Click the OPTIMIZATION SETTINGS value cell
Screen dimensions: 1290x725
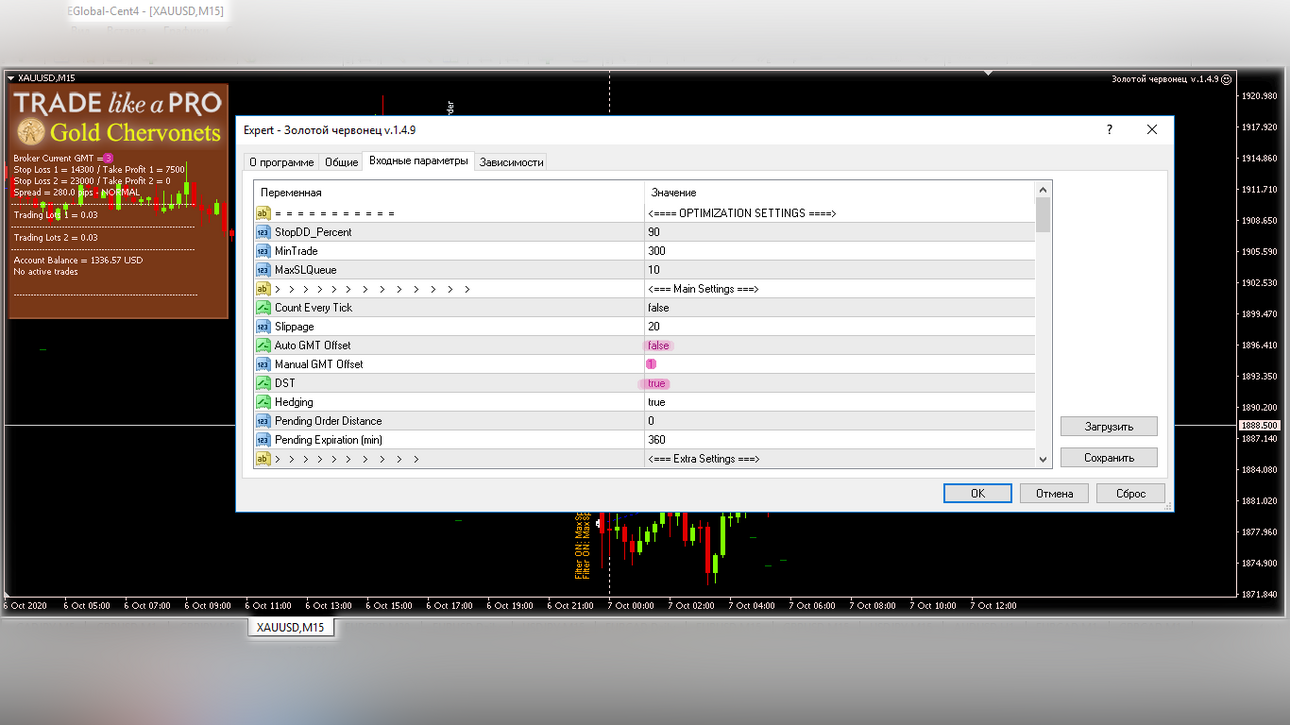[x=840, y=213]
